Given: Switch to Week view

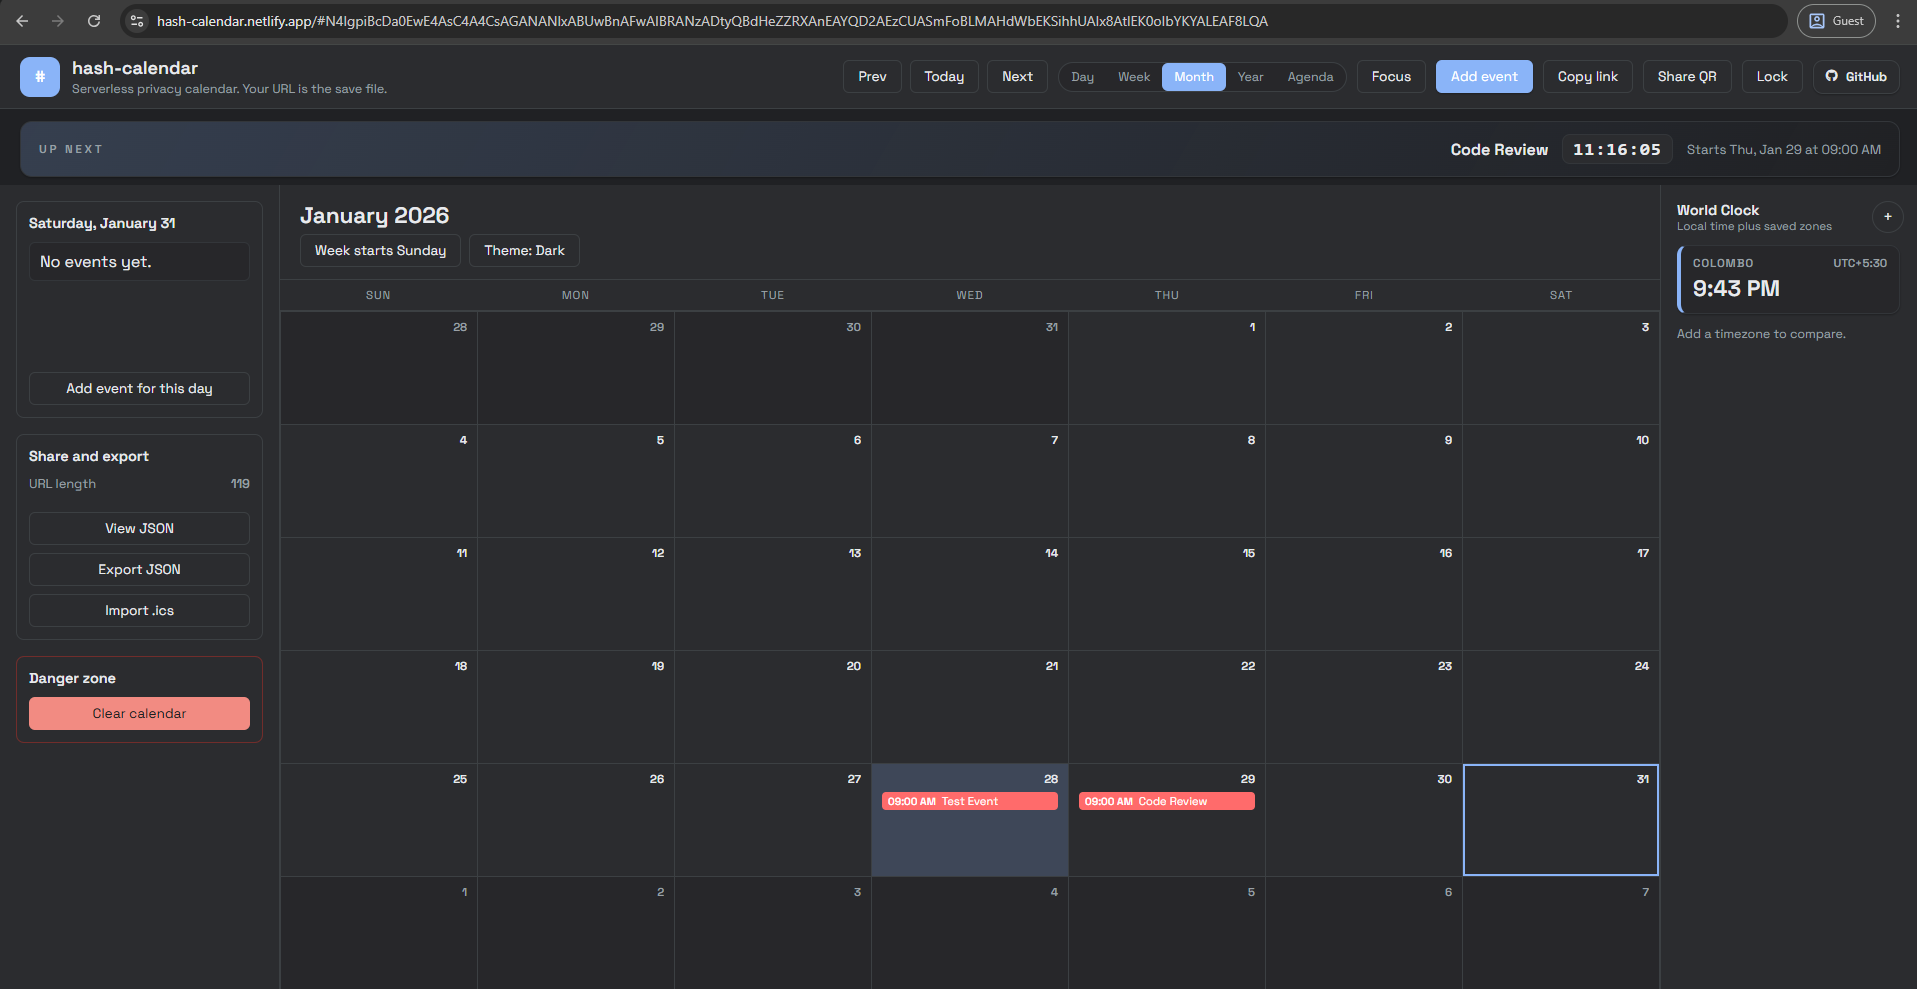Looking at the screenshot, I should tap(1133, 76).
